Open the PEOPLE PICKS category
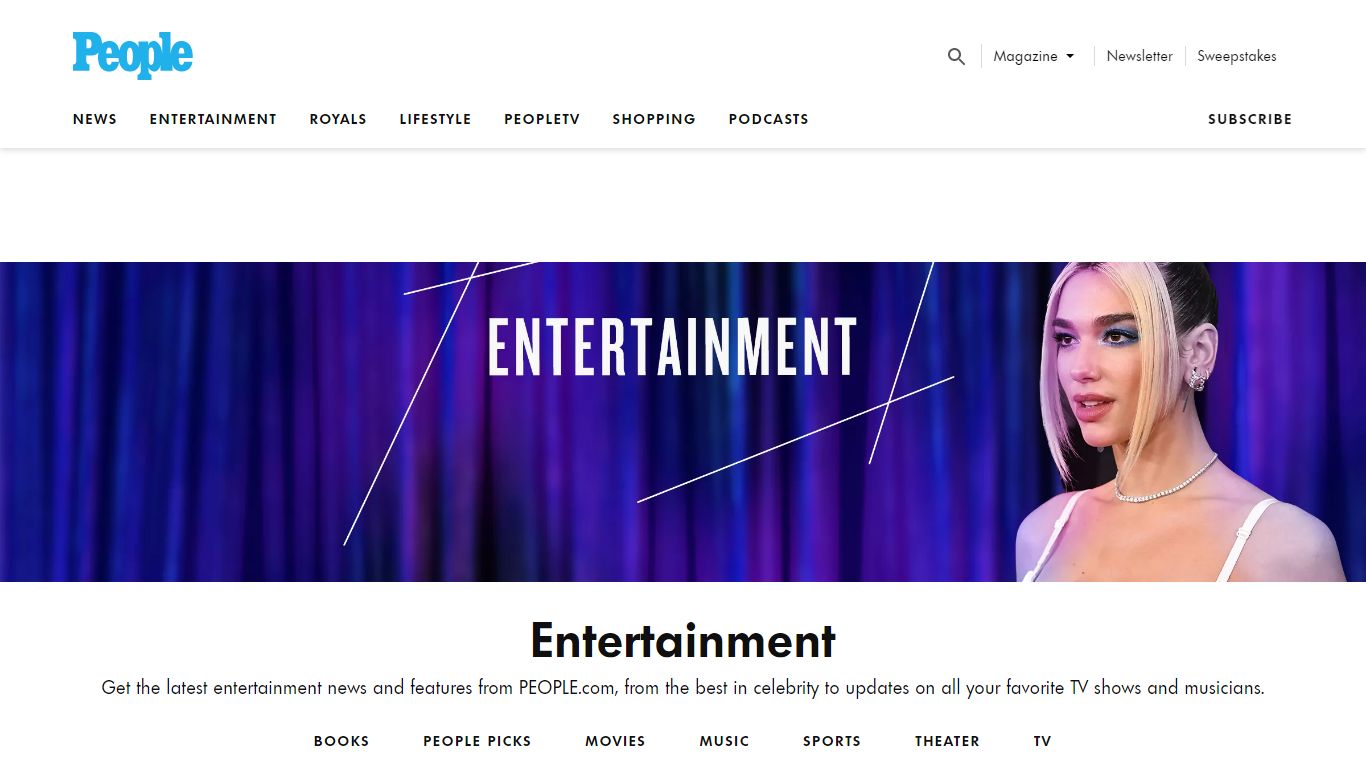The width and height of the screenshot is (1366, 768). pos(477,741)
